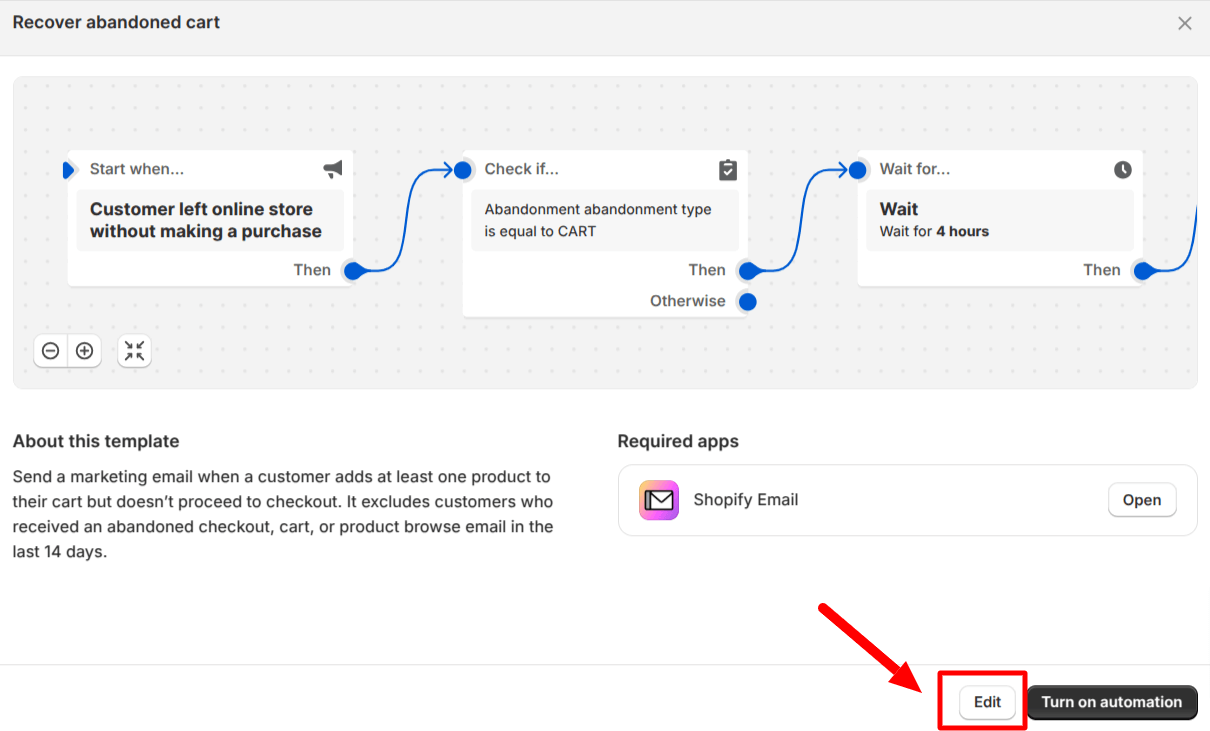1210x731 pixels.
Task: Click the Shopify Email app icon
Action: [659, 500]
